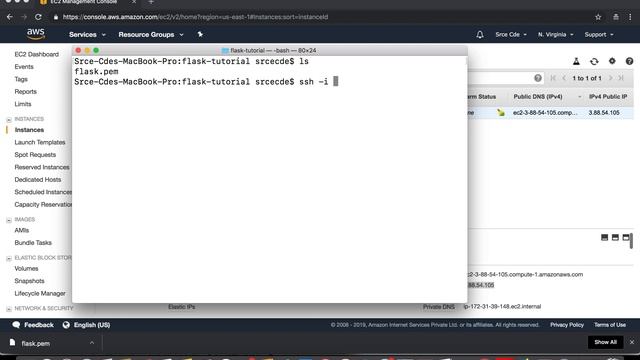Open Snapshots in sidebar
The height and width of the screenshot is (360, 640).
(29, 281)
